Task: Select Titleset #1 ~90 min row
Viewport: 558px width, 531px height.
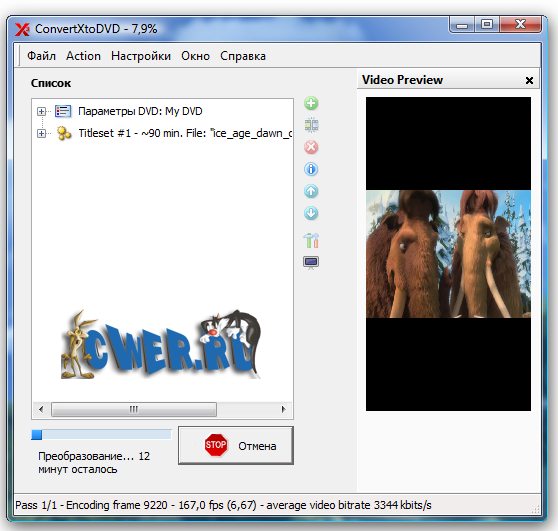Action: coord(185,133)
